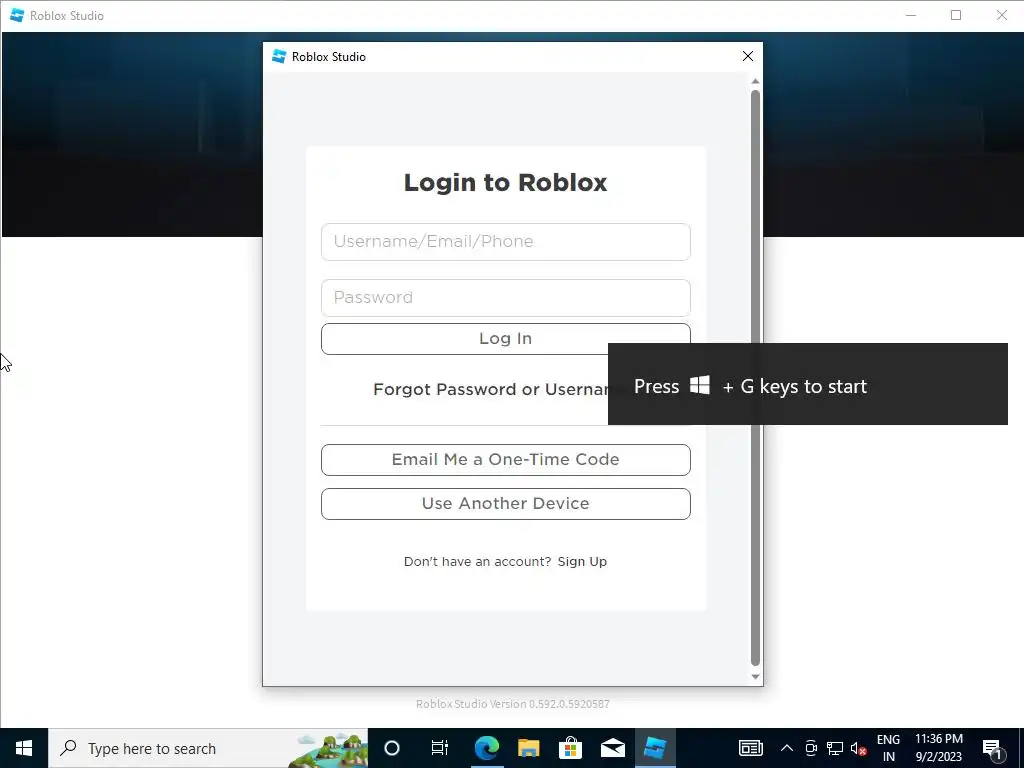Click the taskbar search box
Viewport: 1024px width, 768px height.
[x=208, y=748]
